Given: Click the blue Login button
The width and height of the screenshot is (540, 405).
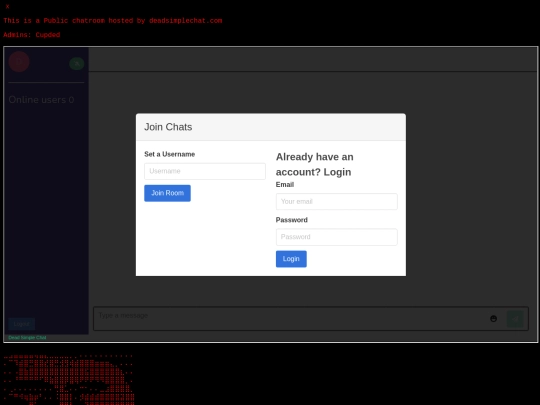Looking at the screenshot, I should (x=291, y=259).
